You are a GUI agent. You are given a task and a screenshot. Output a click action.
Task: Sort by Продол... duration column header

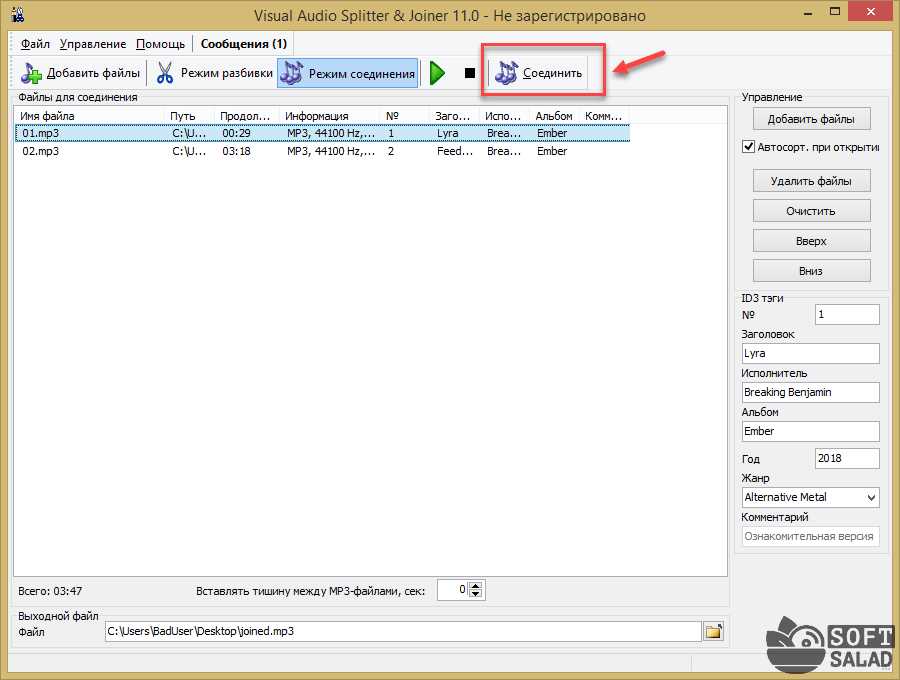coord(247,116)
